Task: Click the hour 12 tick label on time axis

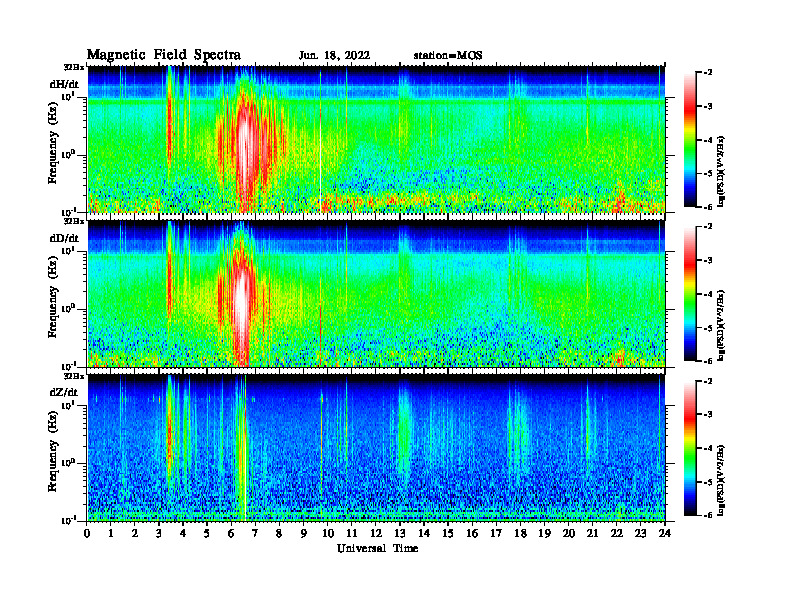Action: 376,534
